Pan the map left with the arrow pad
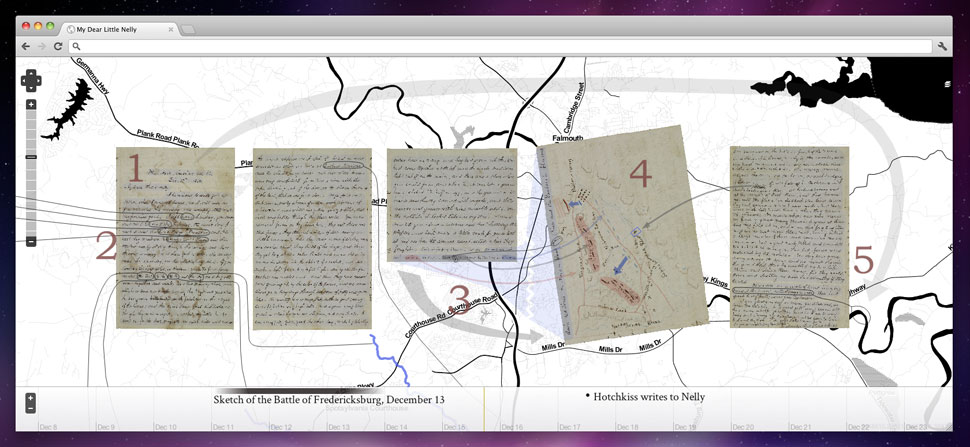 [x=25, y=80]
